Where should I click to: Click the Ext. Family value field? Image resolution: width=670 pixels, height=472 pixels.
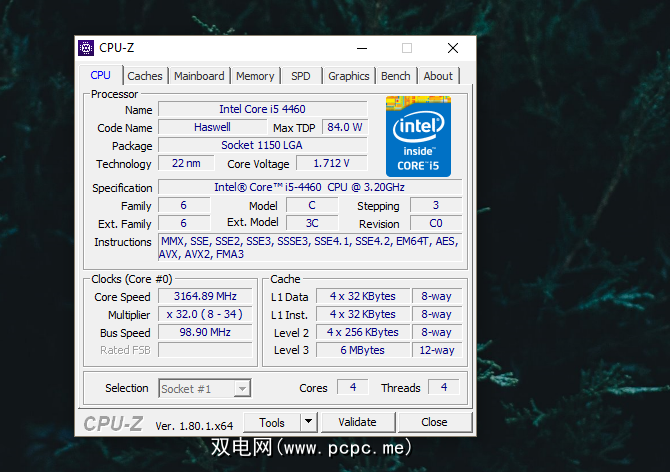184,223
